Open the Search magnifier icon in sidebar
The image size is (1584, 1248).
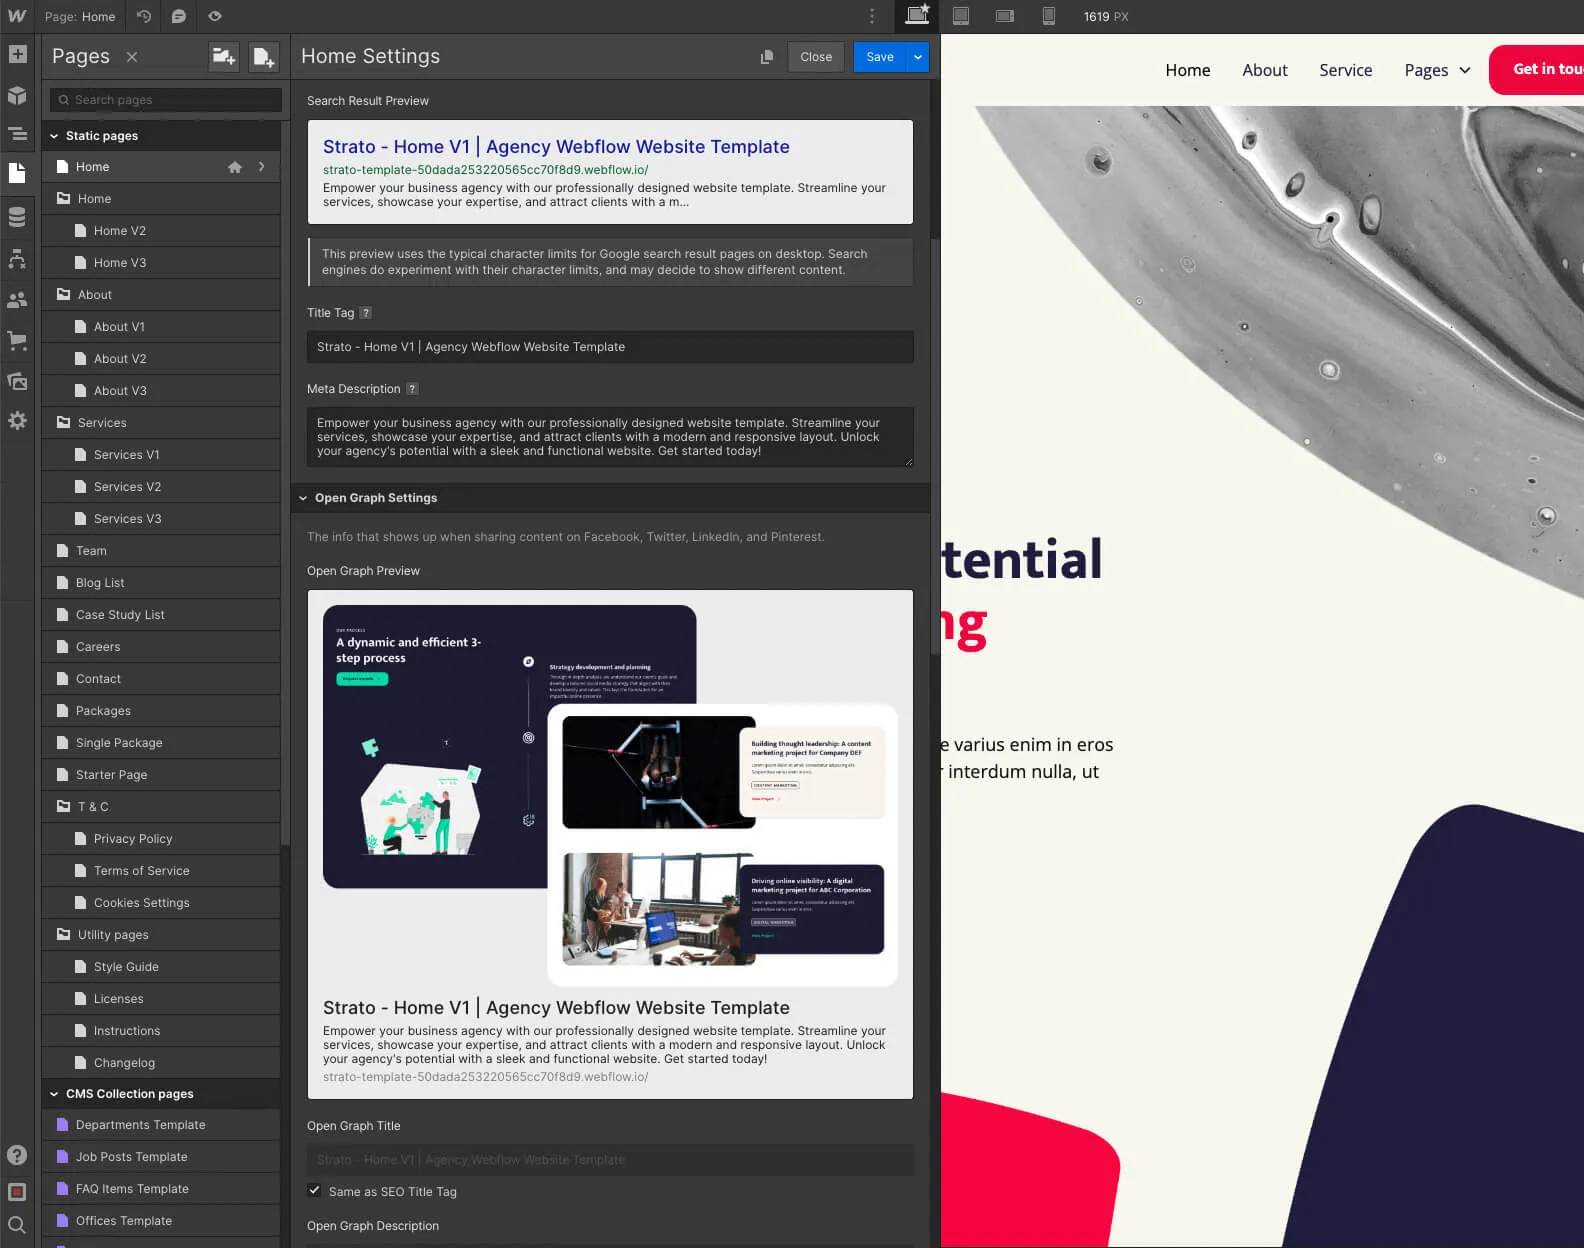click(17, 1225)
